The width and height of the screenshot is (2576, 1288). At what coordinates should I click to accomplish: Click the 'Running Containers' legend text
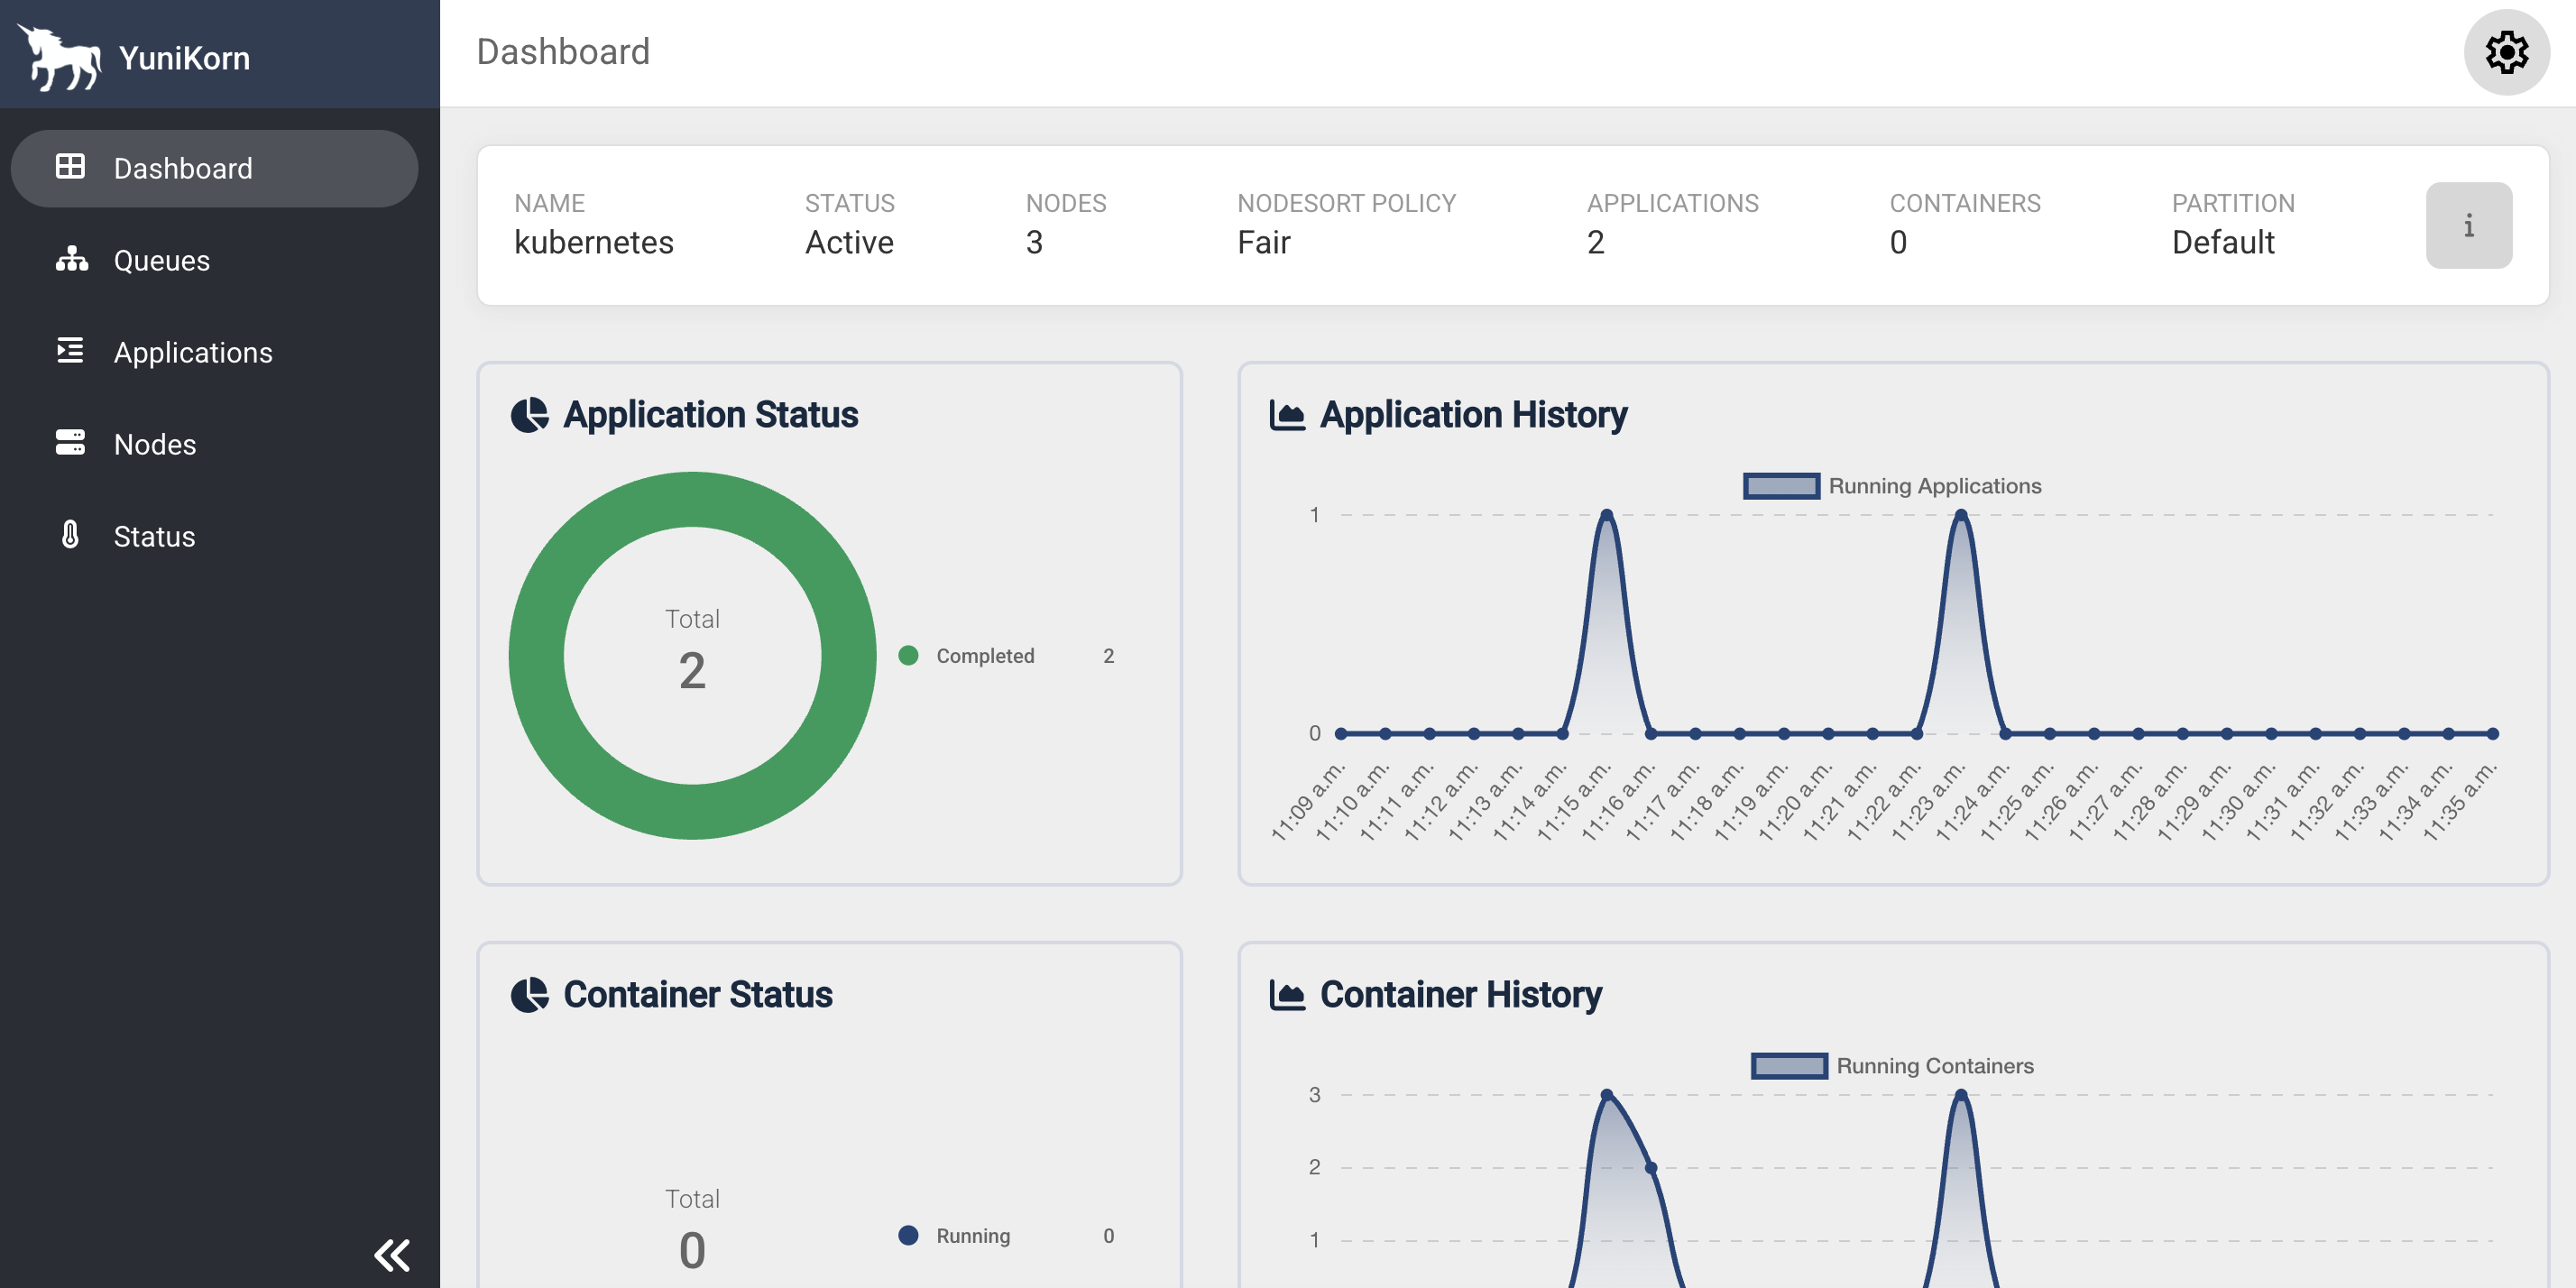[x=1935, y=1066]
